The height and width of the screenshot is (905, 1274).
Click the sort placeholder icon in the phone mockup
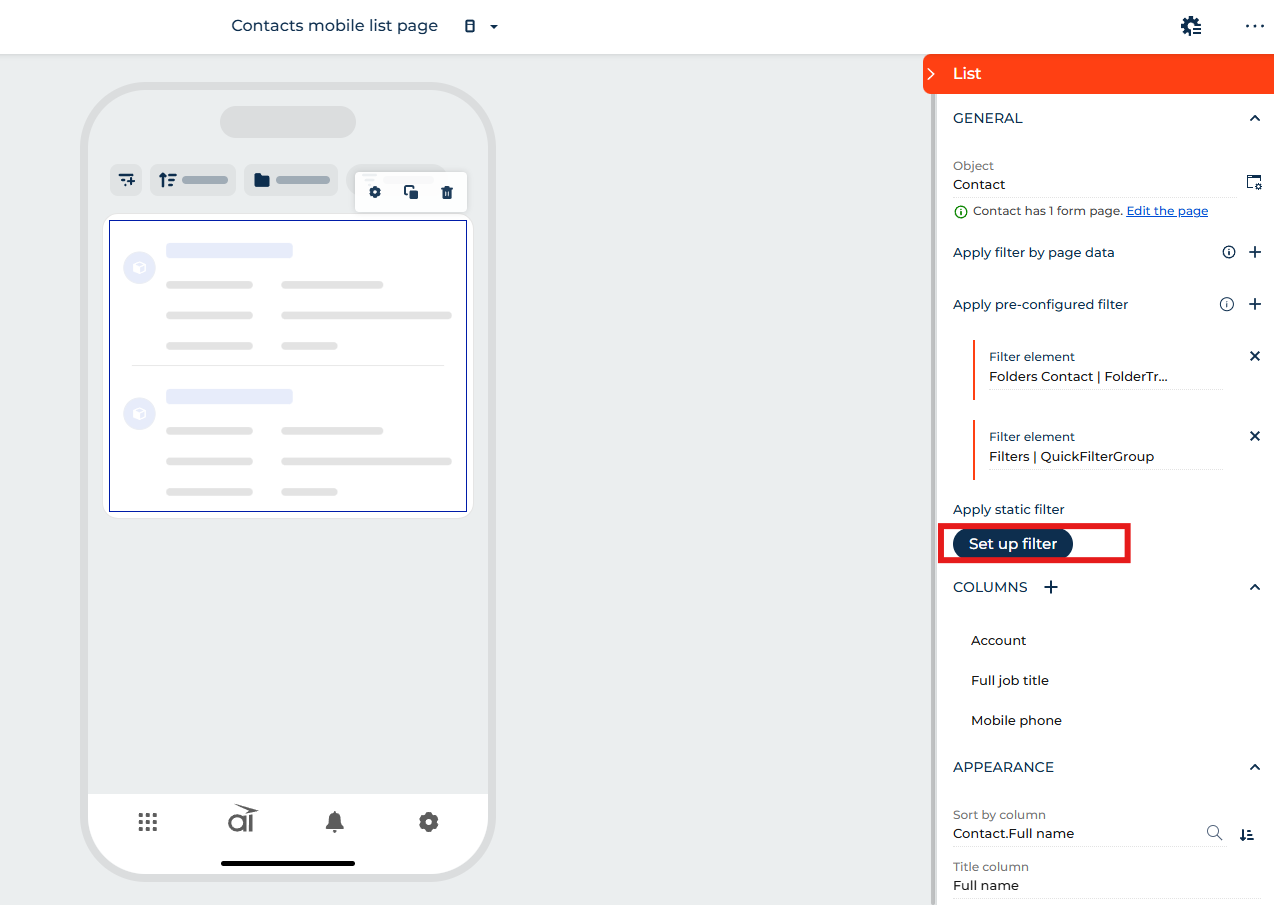pyautogui.click(x=170, y=179)
